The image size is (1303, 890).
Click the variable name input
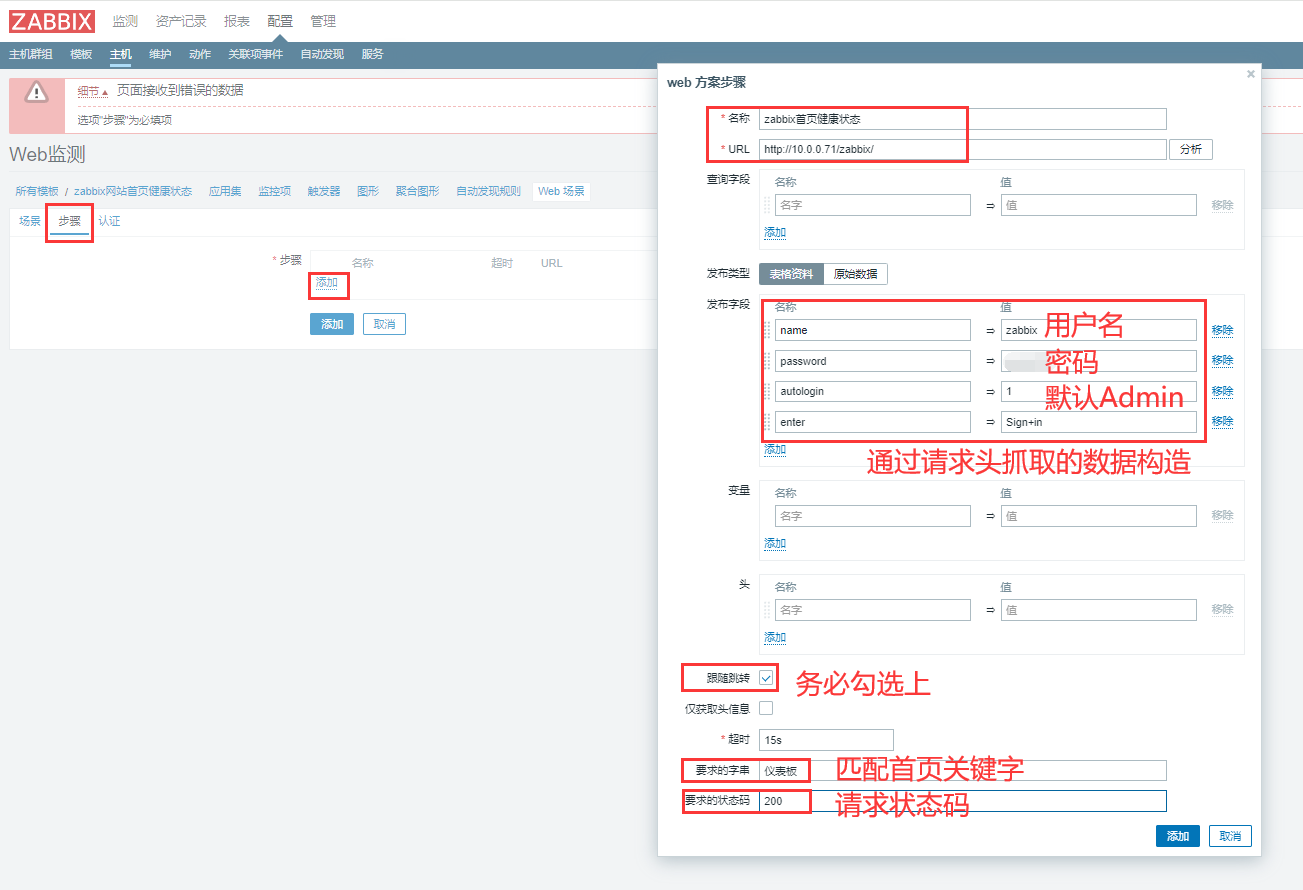873,516
